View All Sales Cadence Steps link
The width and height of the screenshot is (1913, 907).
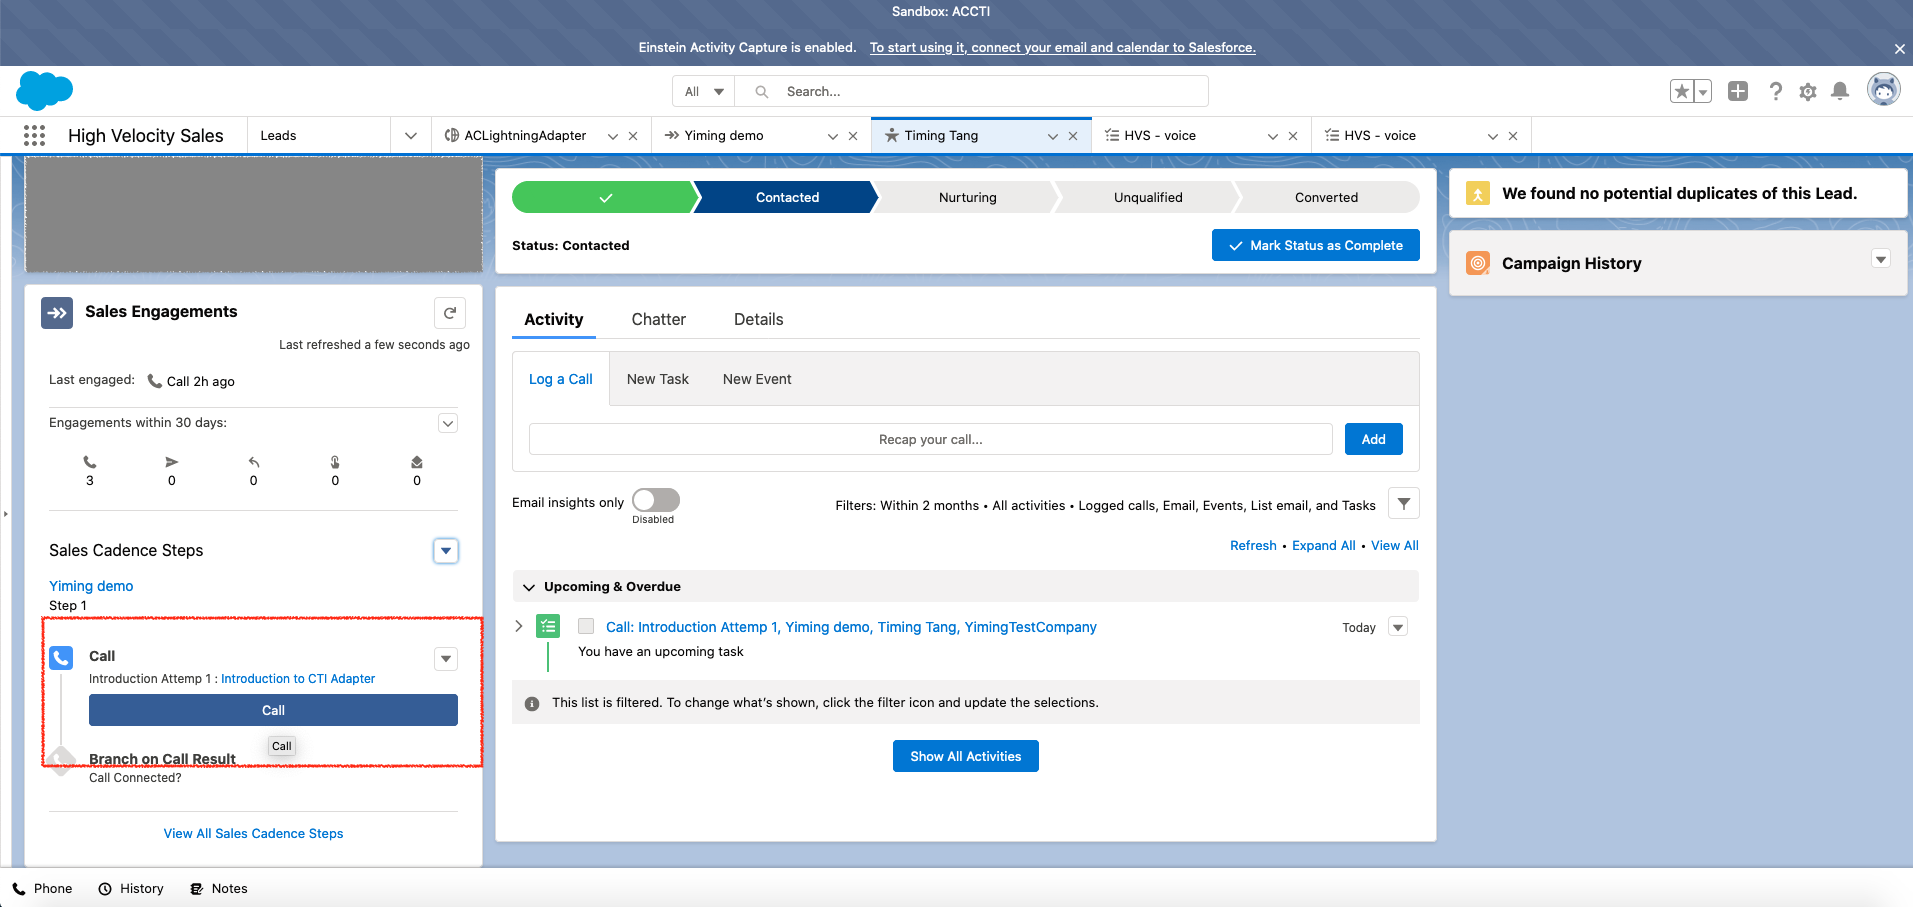tap(253, 833)
